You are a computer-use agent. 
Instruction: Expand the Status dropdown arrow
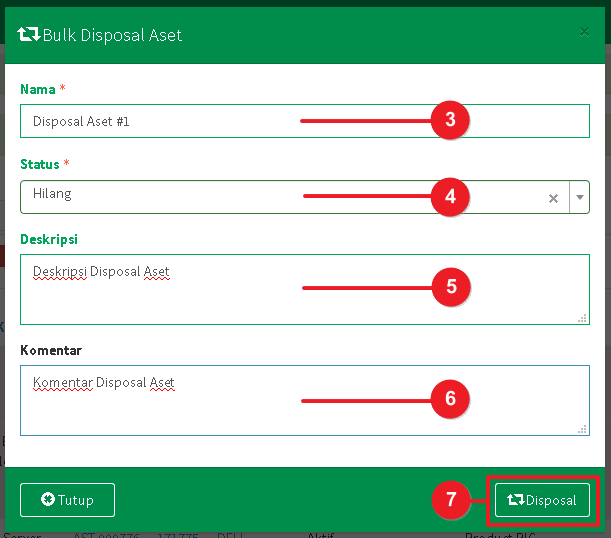pyautogui.click(x=579, y=198)
